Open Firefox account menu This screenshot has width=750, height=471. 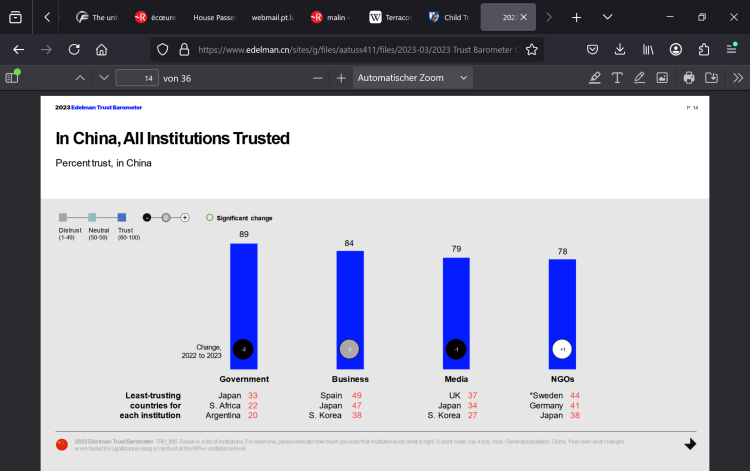pyautogui.click(x=675, y=49)
